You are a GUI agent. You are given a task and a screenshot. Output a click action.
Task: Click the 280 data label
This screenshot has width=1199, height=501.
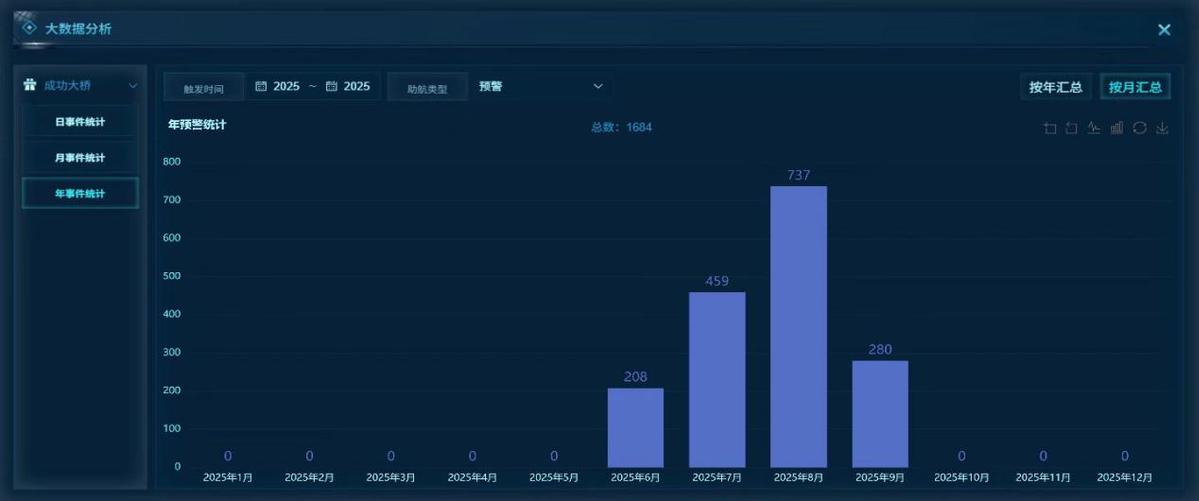[x=880, y=350]
